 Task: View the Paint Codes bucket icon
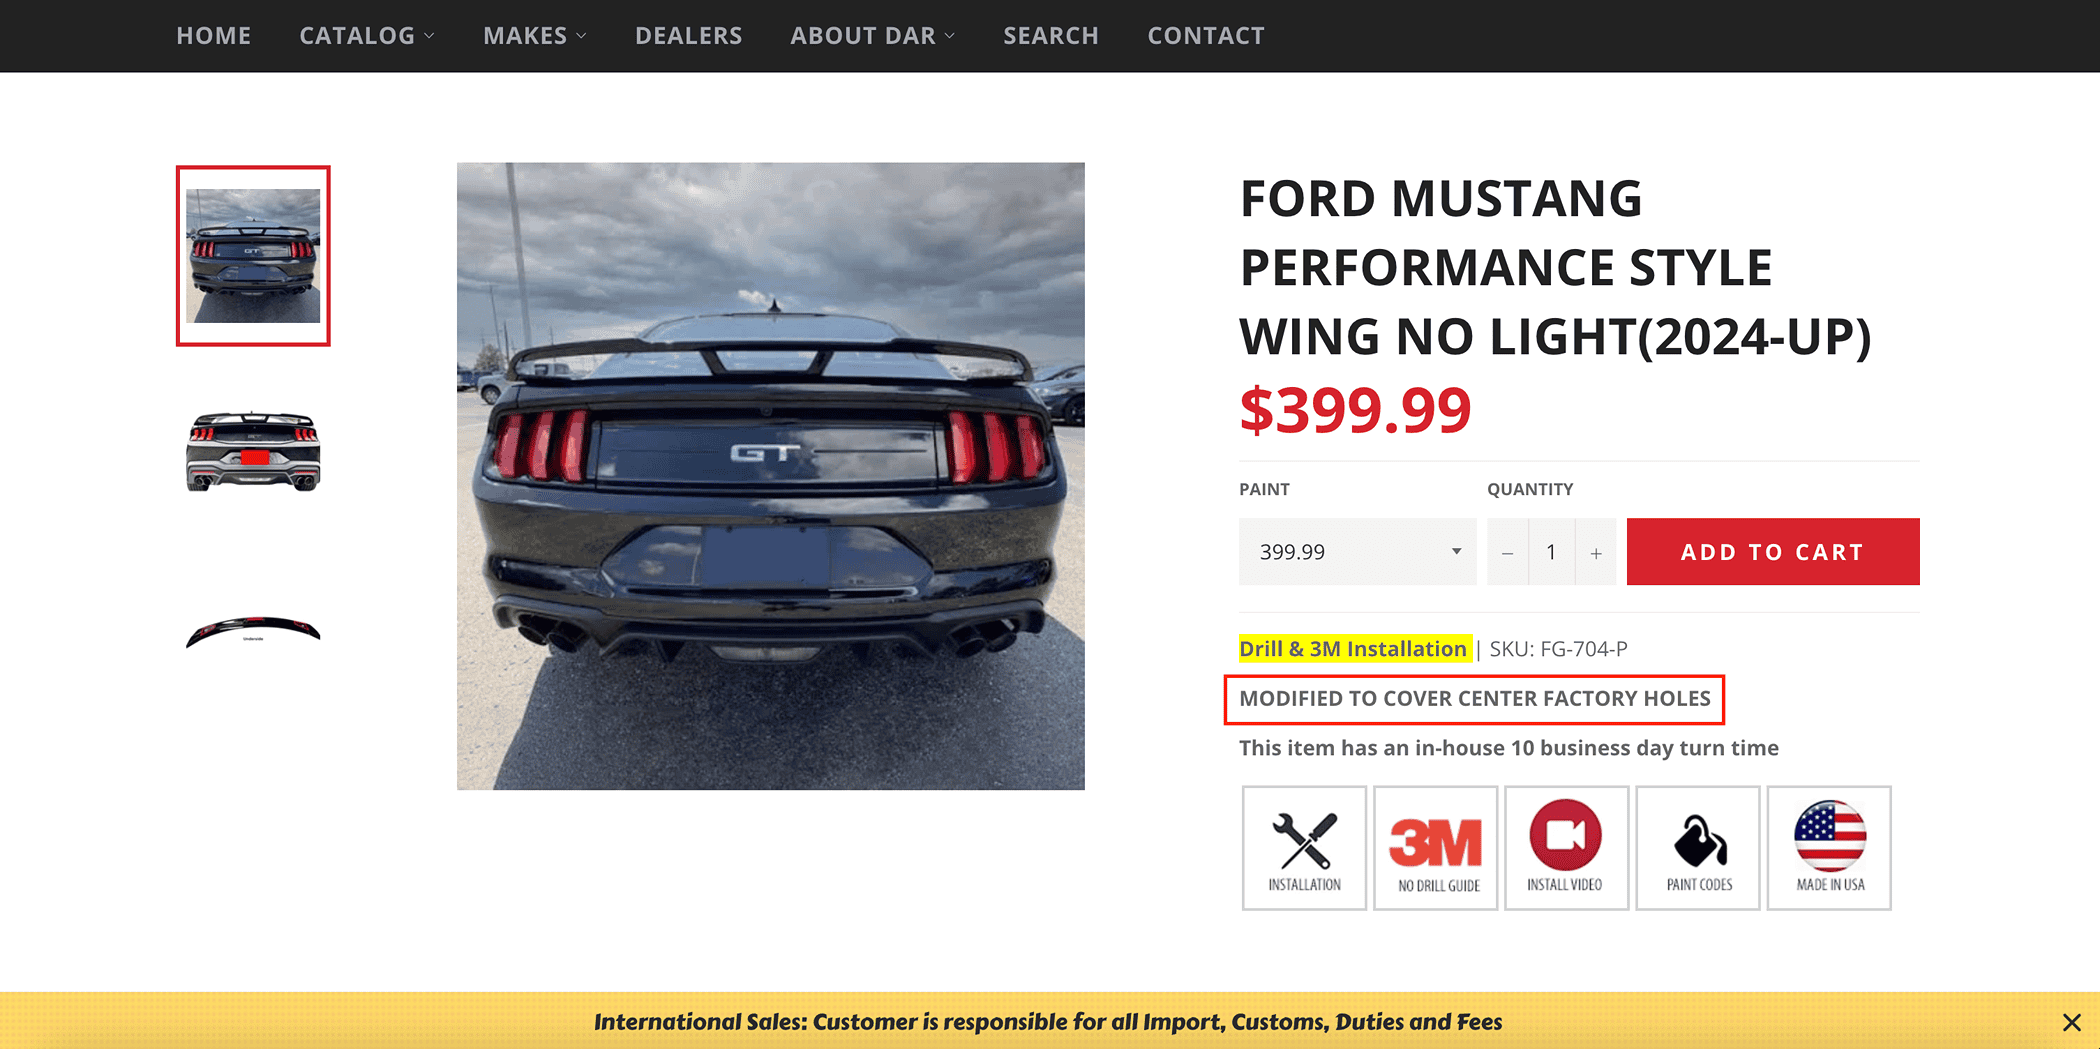[1698, 848]
